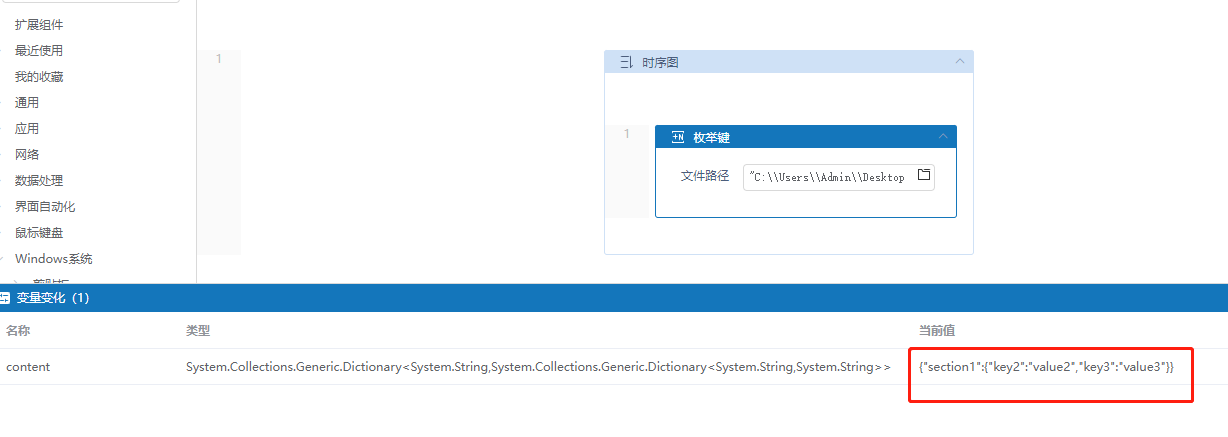The height and width of the screenshot is (437, 1228).
Task: Select the content variable row
Action: pos(28,367)
